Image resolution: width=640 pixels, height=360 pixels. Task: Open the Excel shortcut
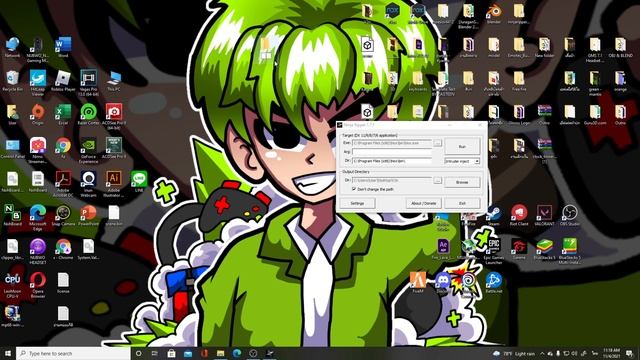pyautogui.click(x=63, y=114)
